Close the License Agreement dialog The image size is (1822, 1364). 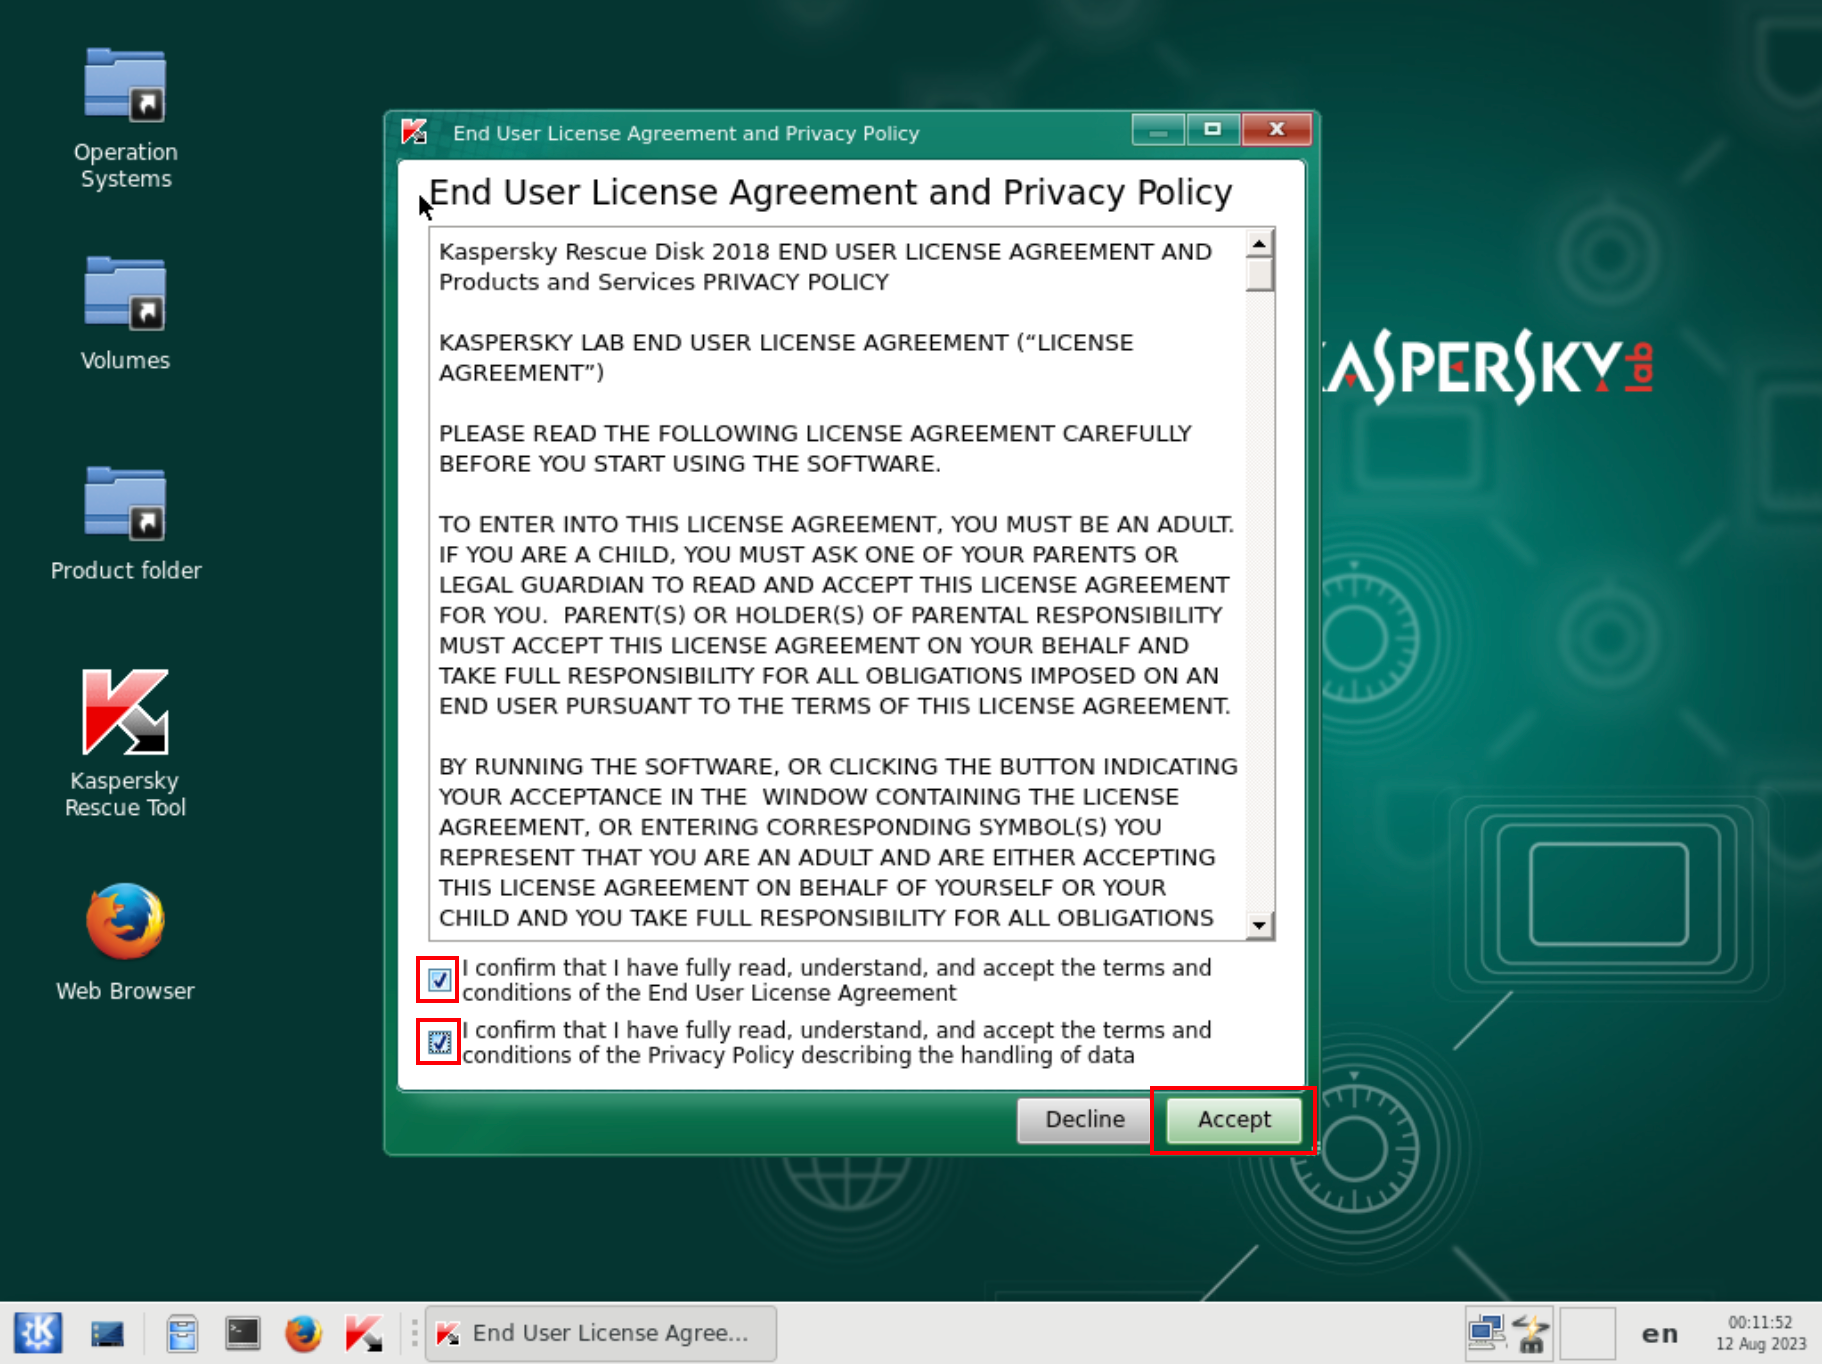coord(1277,130)
